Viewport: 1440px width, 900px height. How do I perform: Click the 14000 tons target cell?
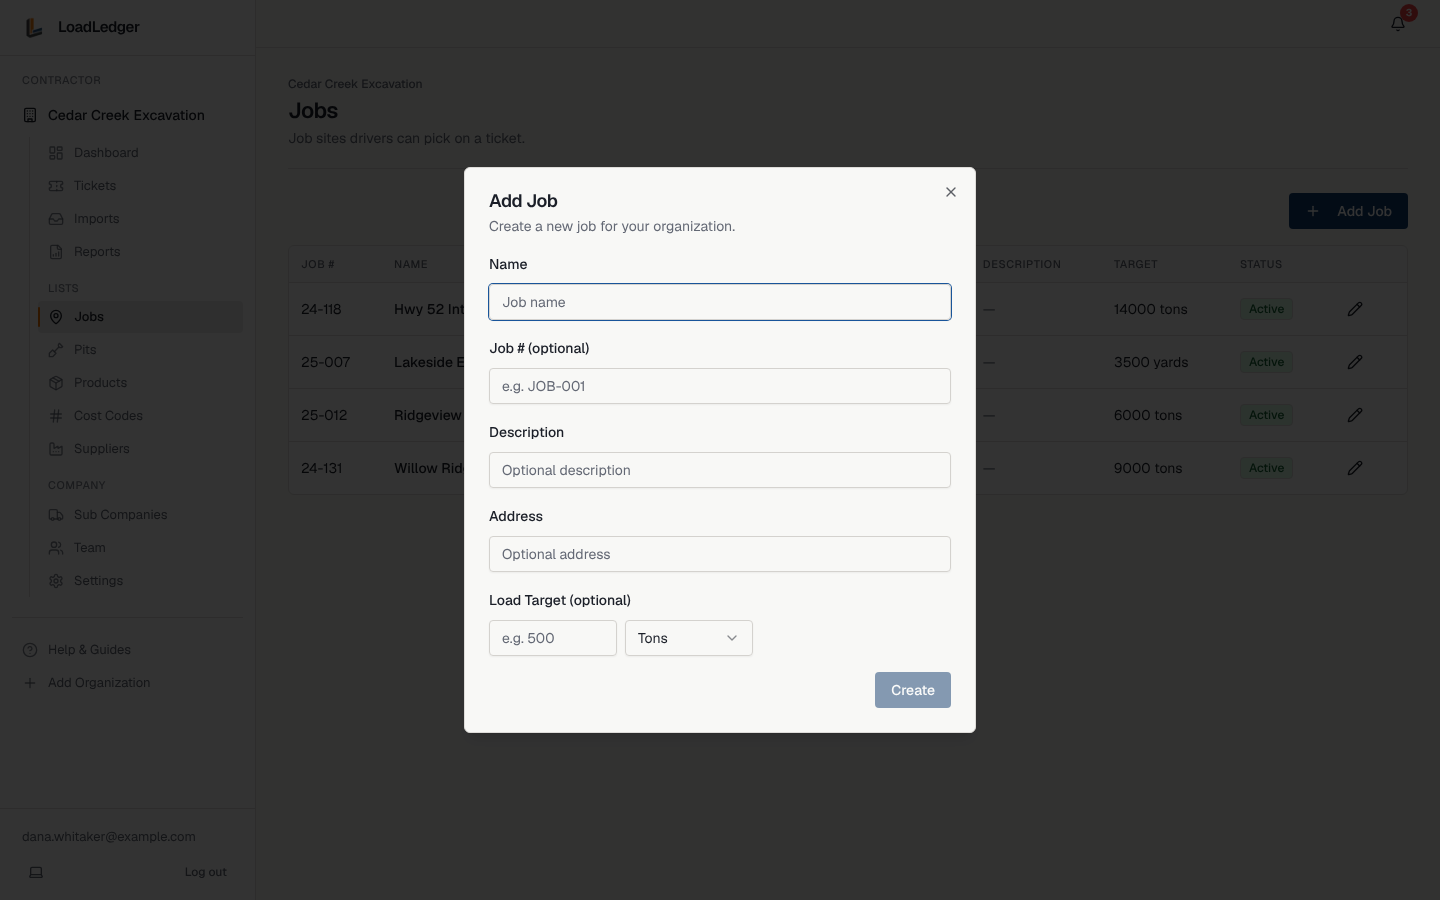[x=1151, y=309]
